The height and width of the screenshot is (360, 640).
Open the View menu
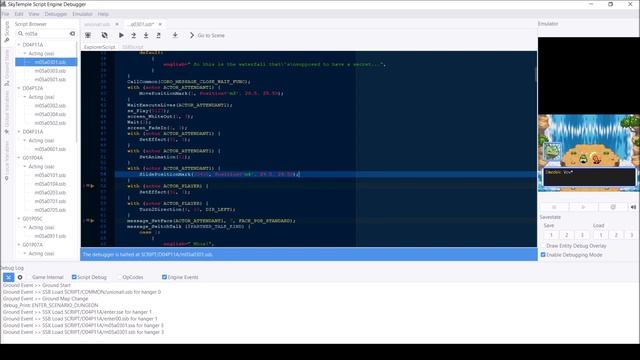click(x=34, y=14)
